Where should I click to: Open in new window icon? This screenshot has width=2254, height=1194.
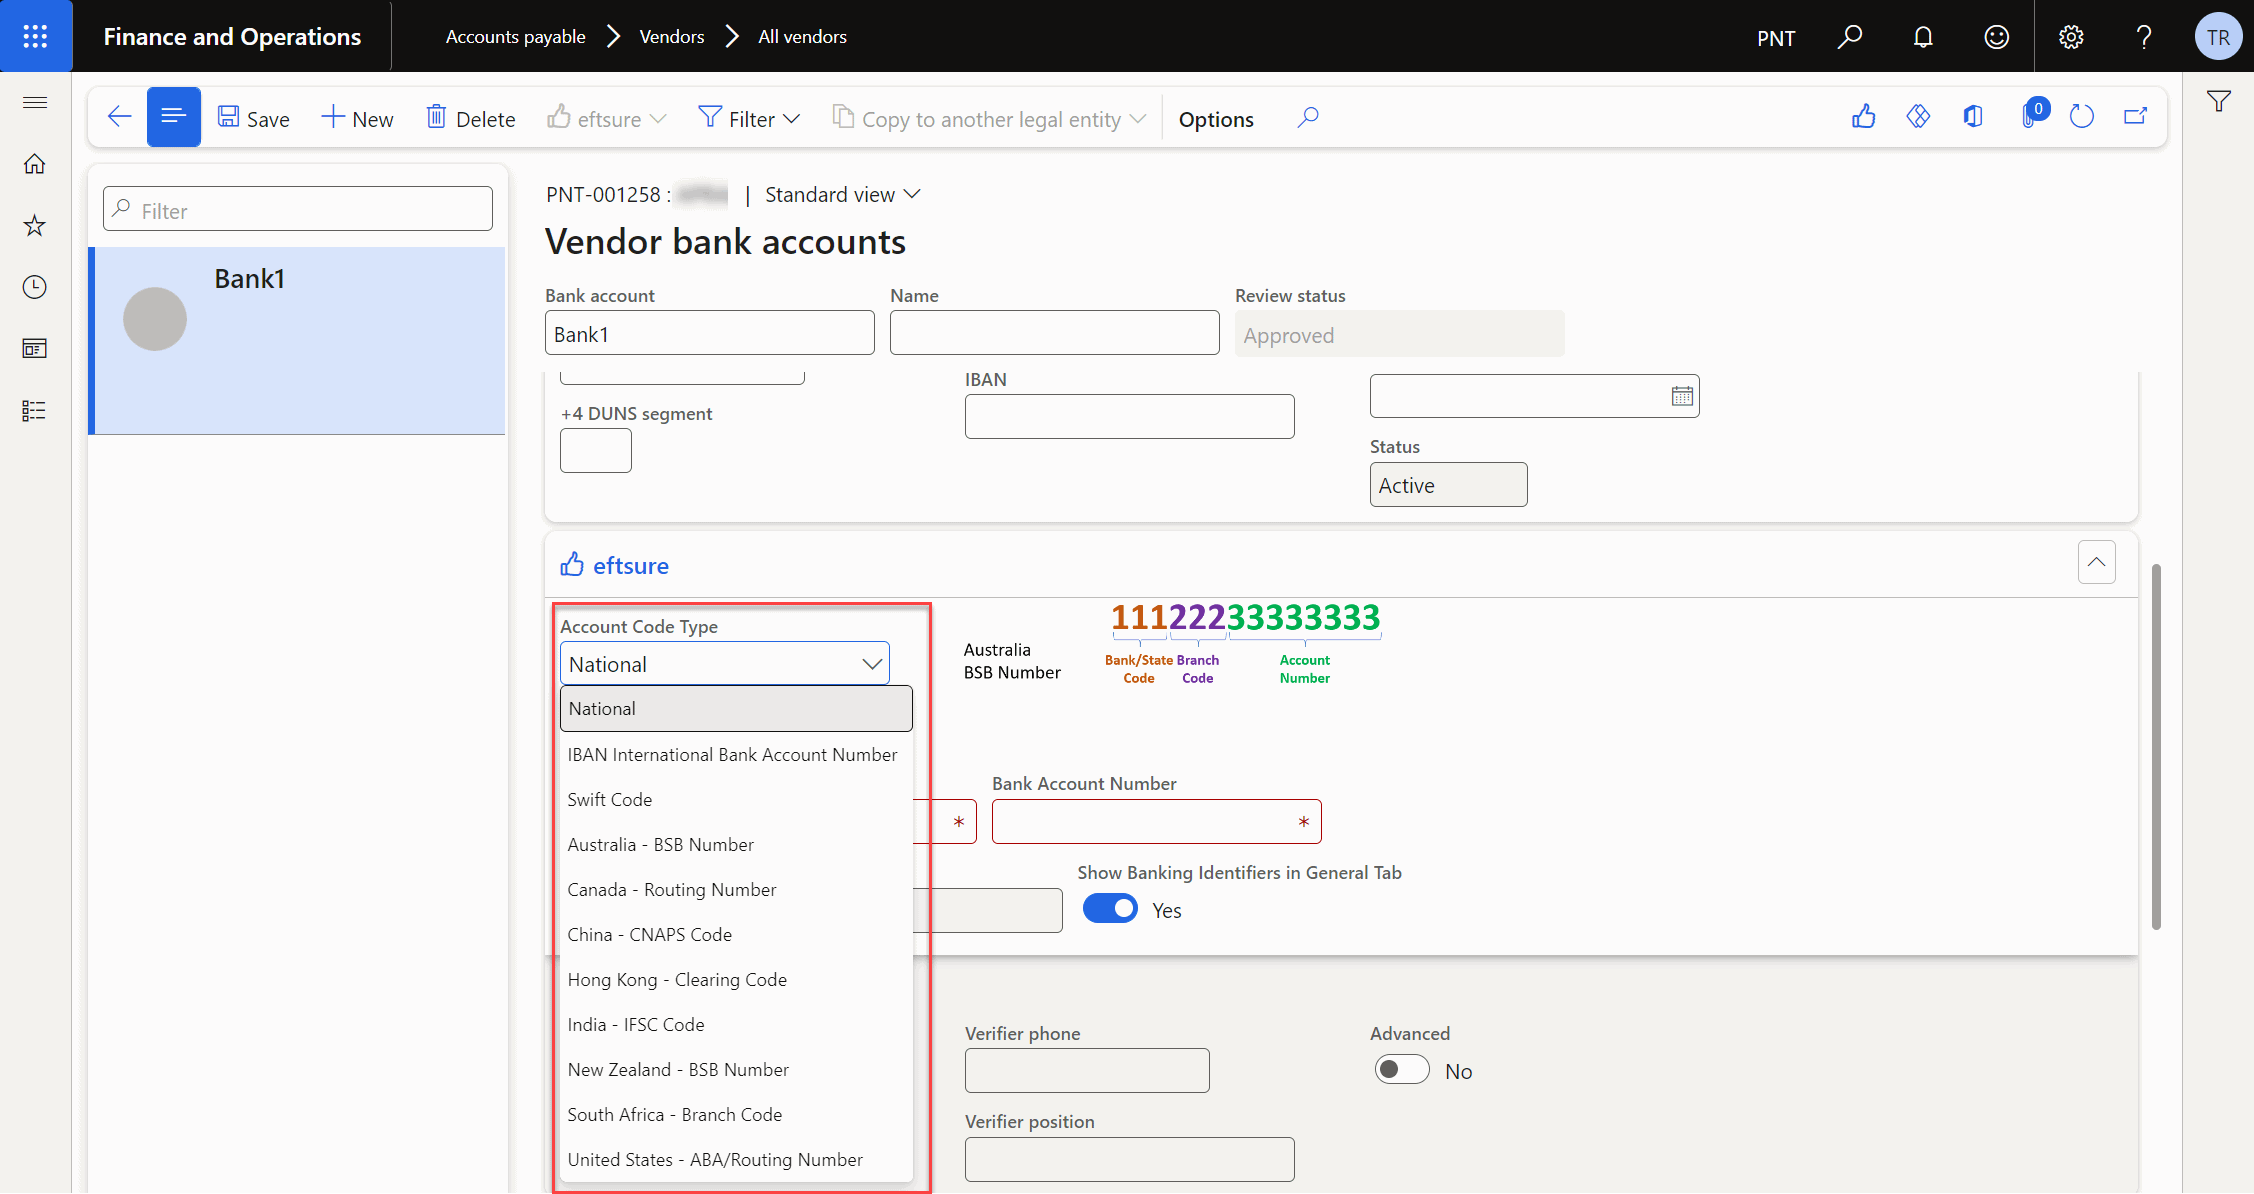point(2136,117)
